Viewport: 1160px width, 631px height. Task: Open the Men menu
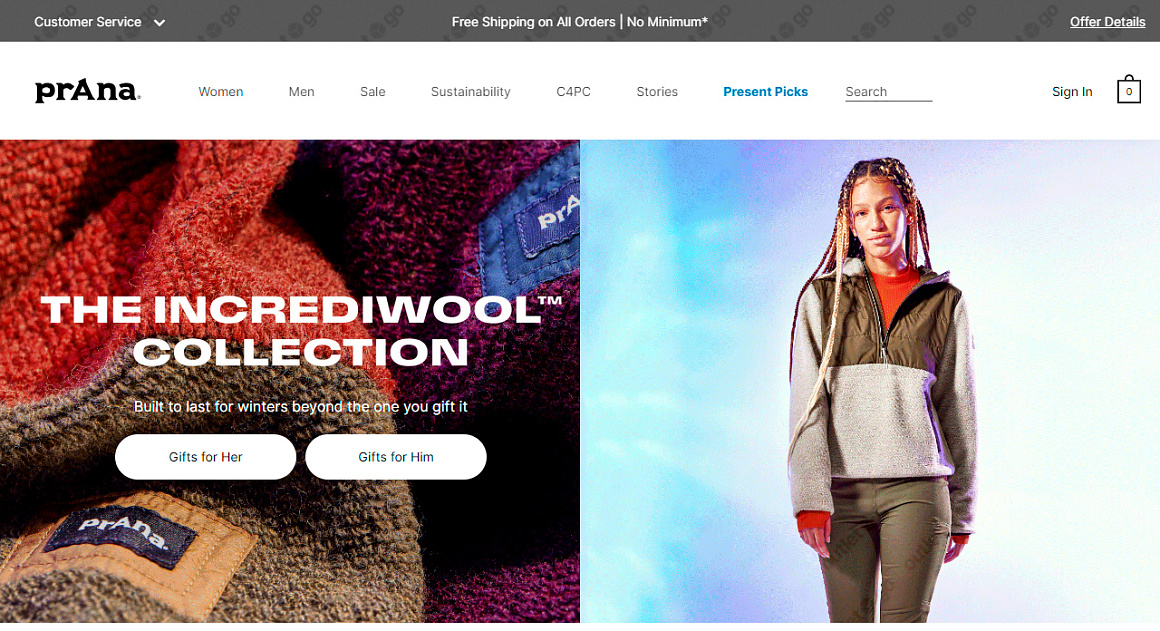click(301, 92)
